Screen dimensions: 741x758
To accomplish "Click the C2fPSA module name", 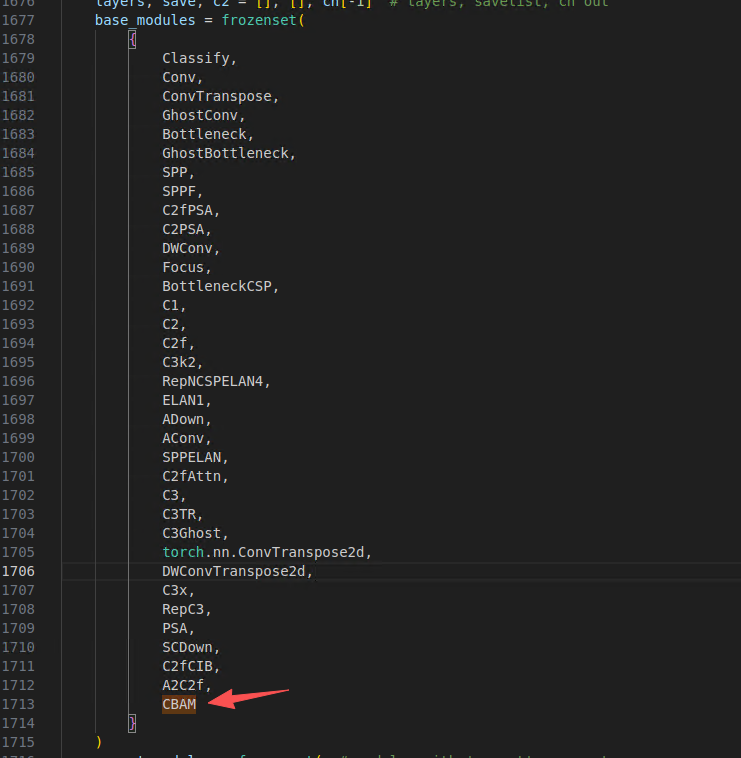I will tap(188, 210).
